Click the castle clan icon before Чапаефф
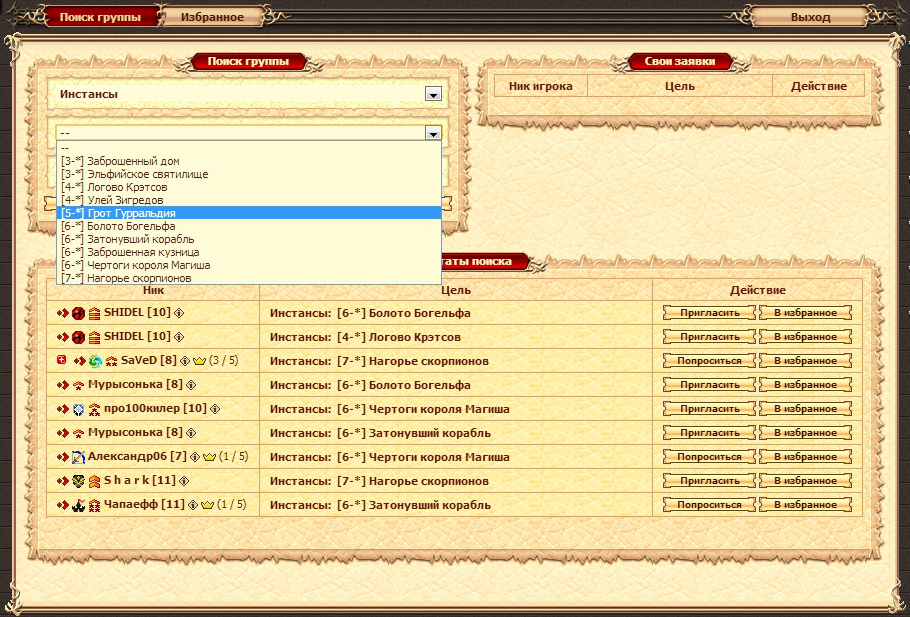This screenshot has height=617, width=910. pyautogui.click(x=78, y=504)
